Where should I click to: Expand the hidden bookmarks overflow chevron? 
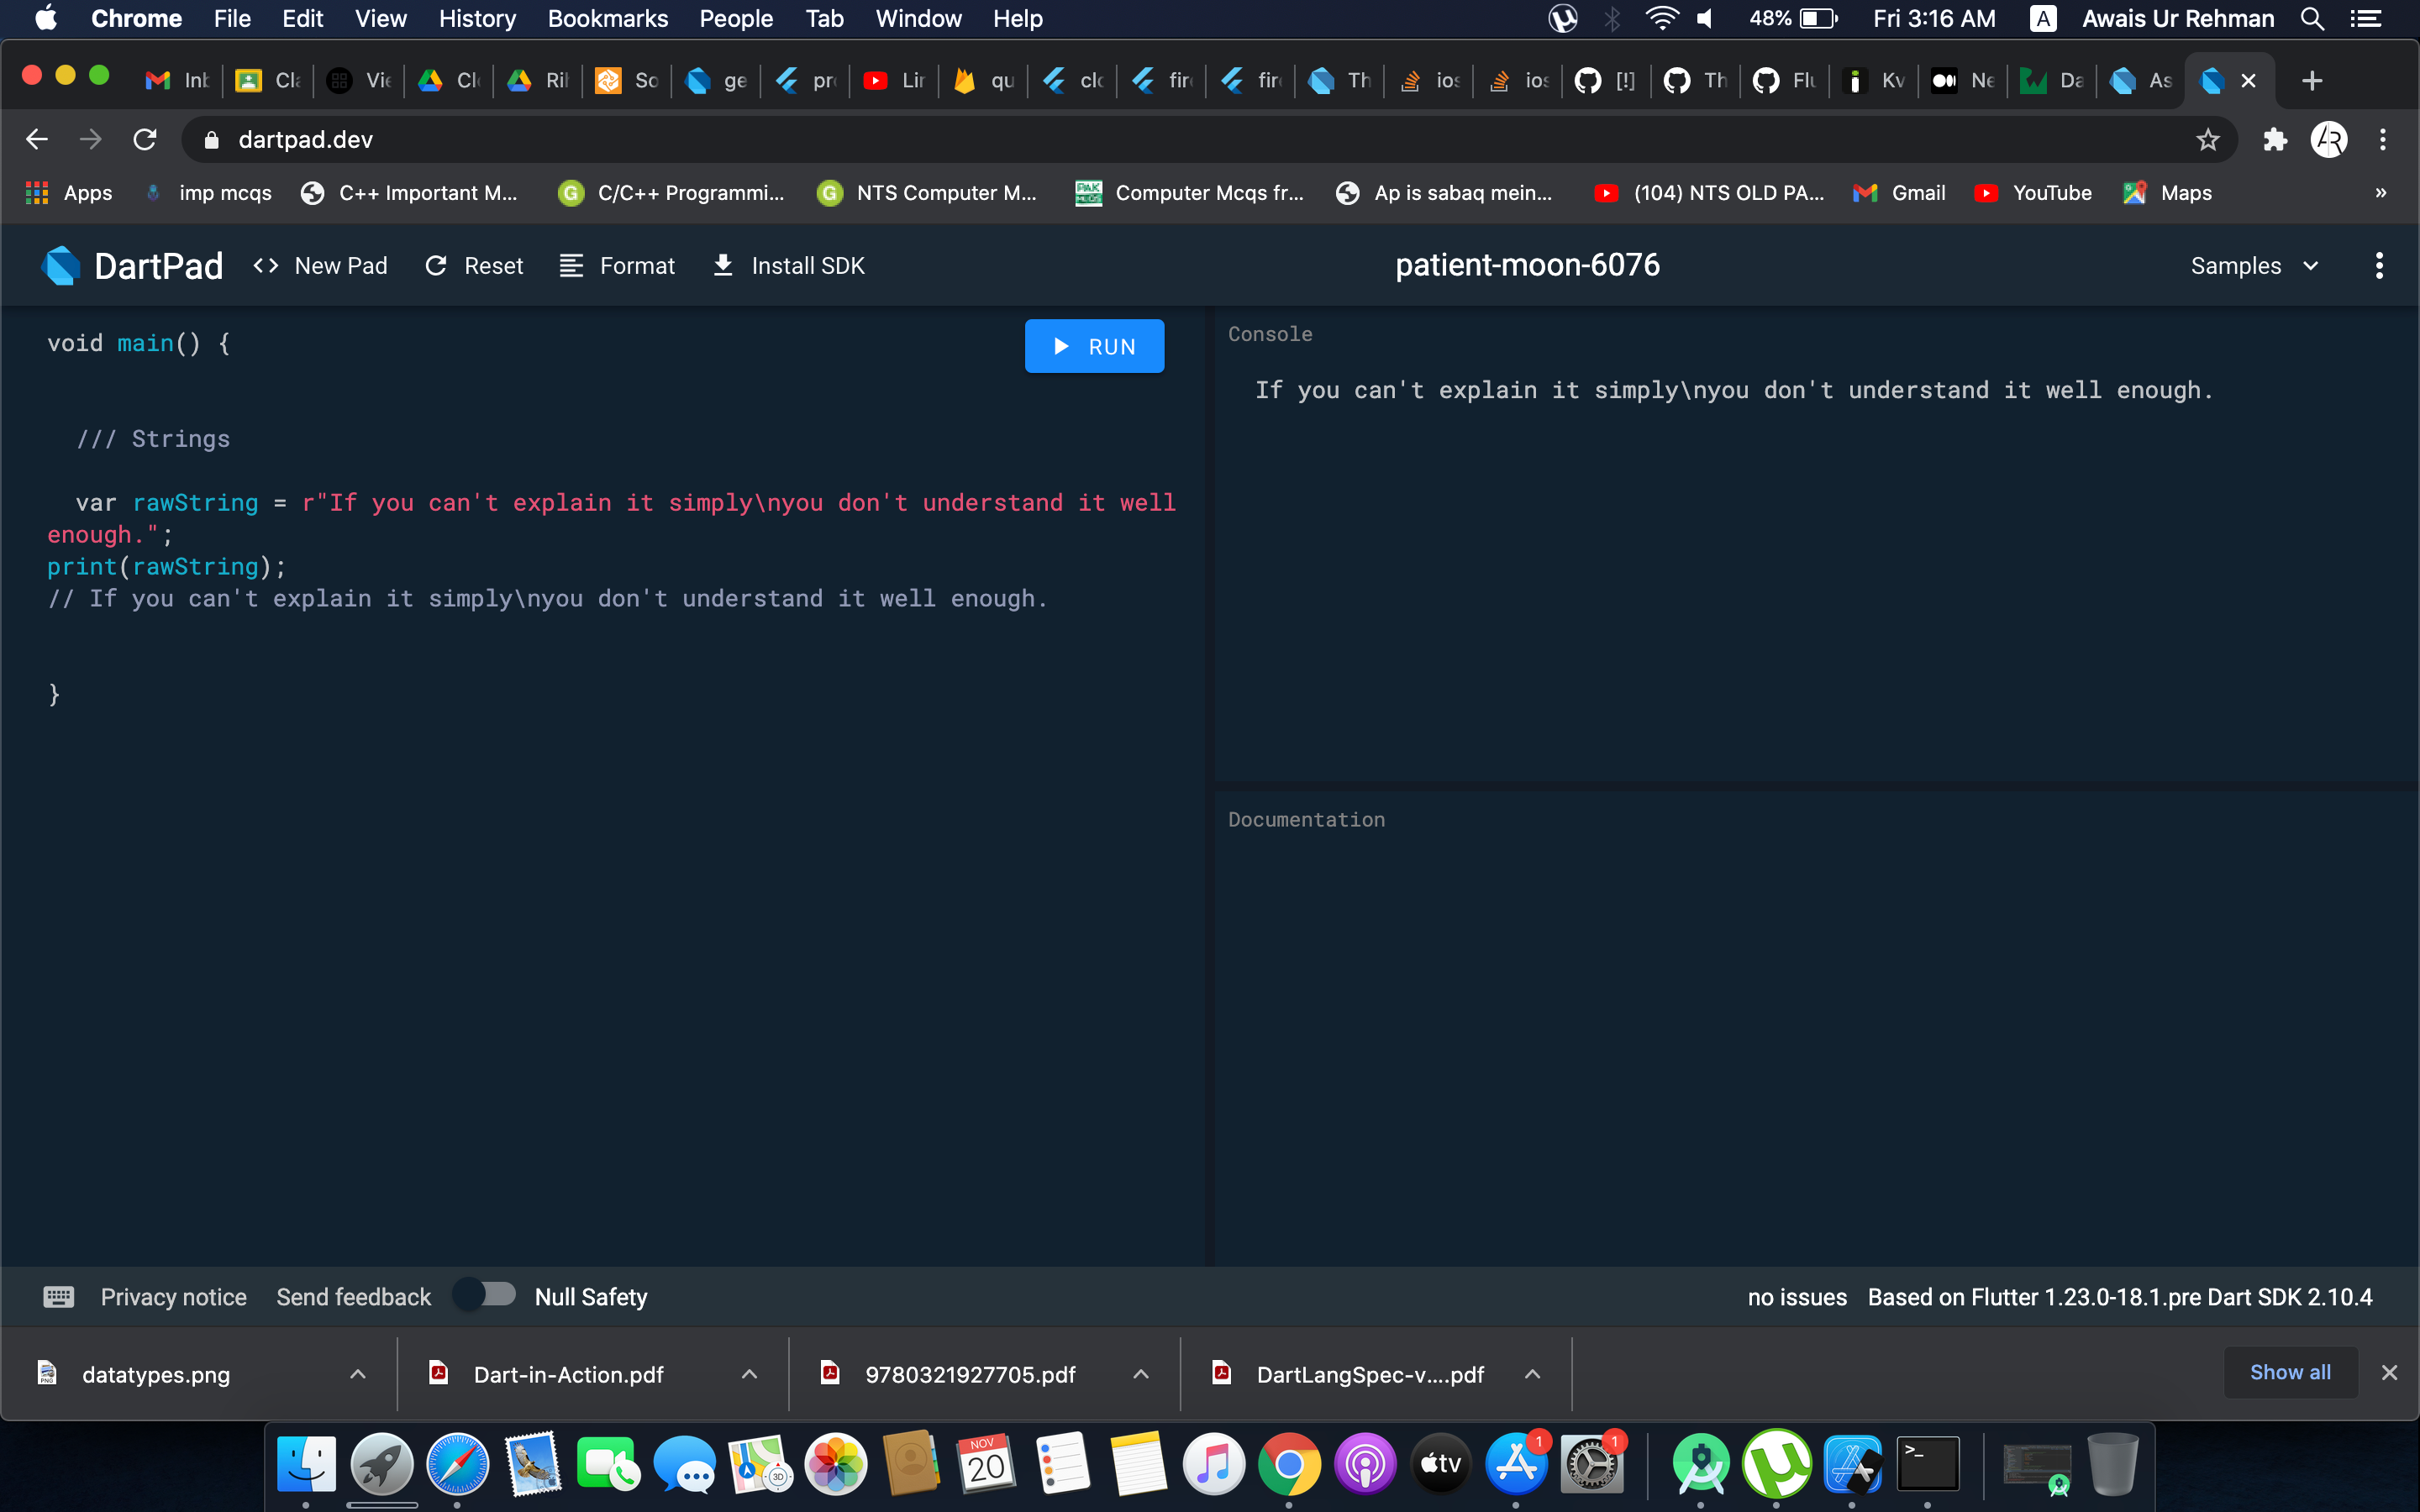coord(2380,193)
